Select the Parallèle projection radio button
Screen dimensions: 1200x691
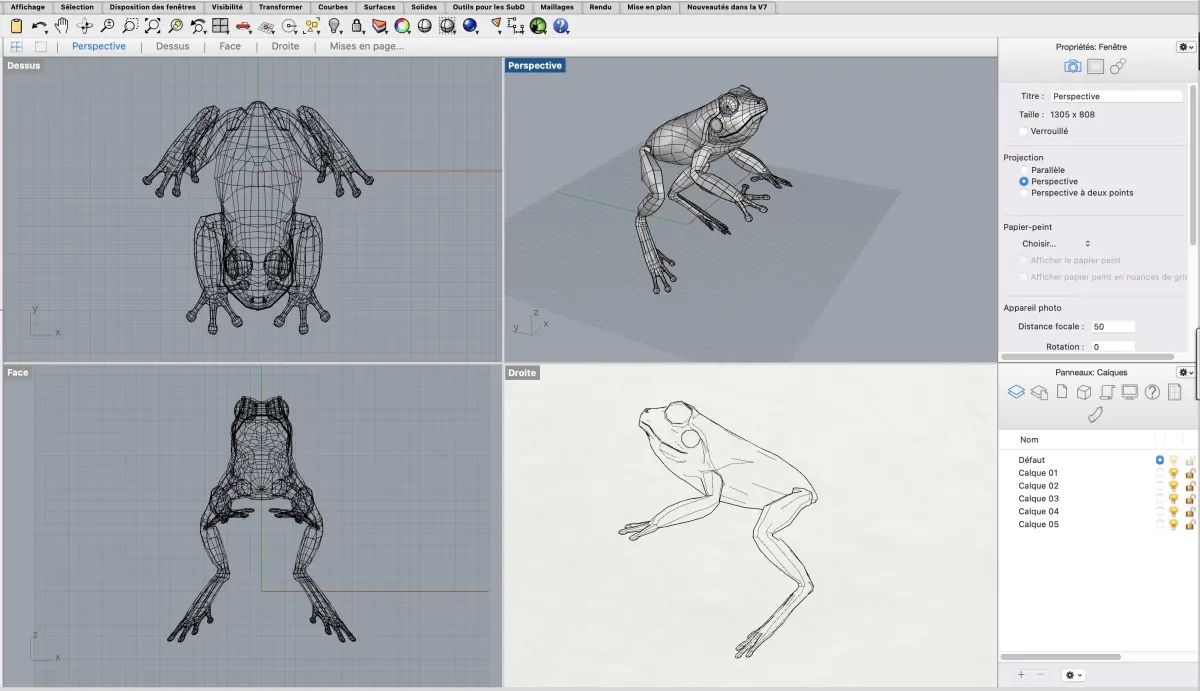point(1024,170)
